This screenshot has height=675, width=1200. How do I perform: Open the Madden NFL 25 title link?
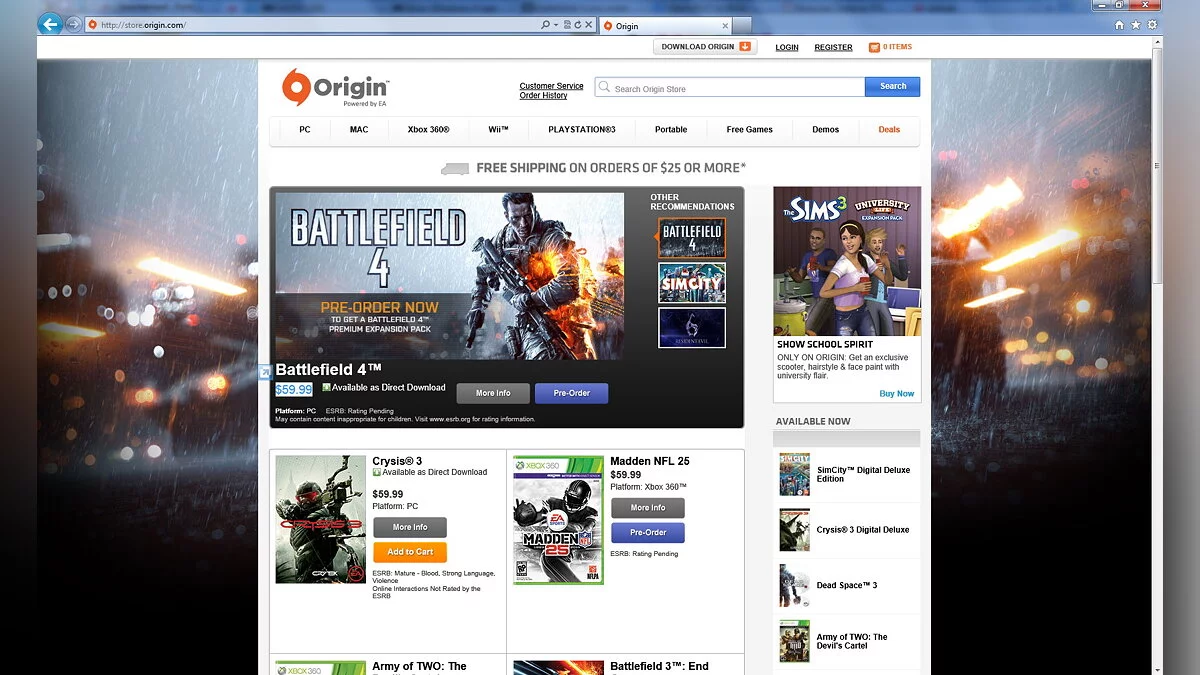(x=650, y=461)
